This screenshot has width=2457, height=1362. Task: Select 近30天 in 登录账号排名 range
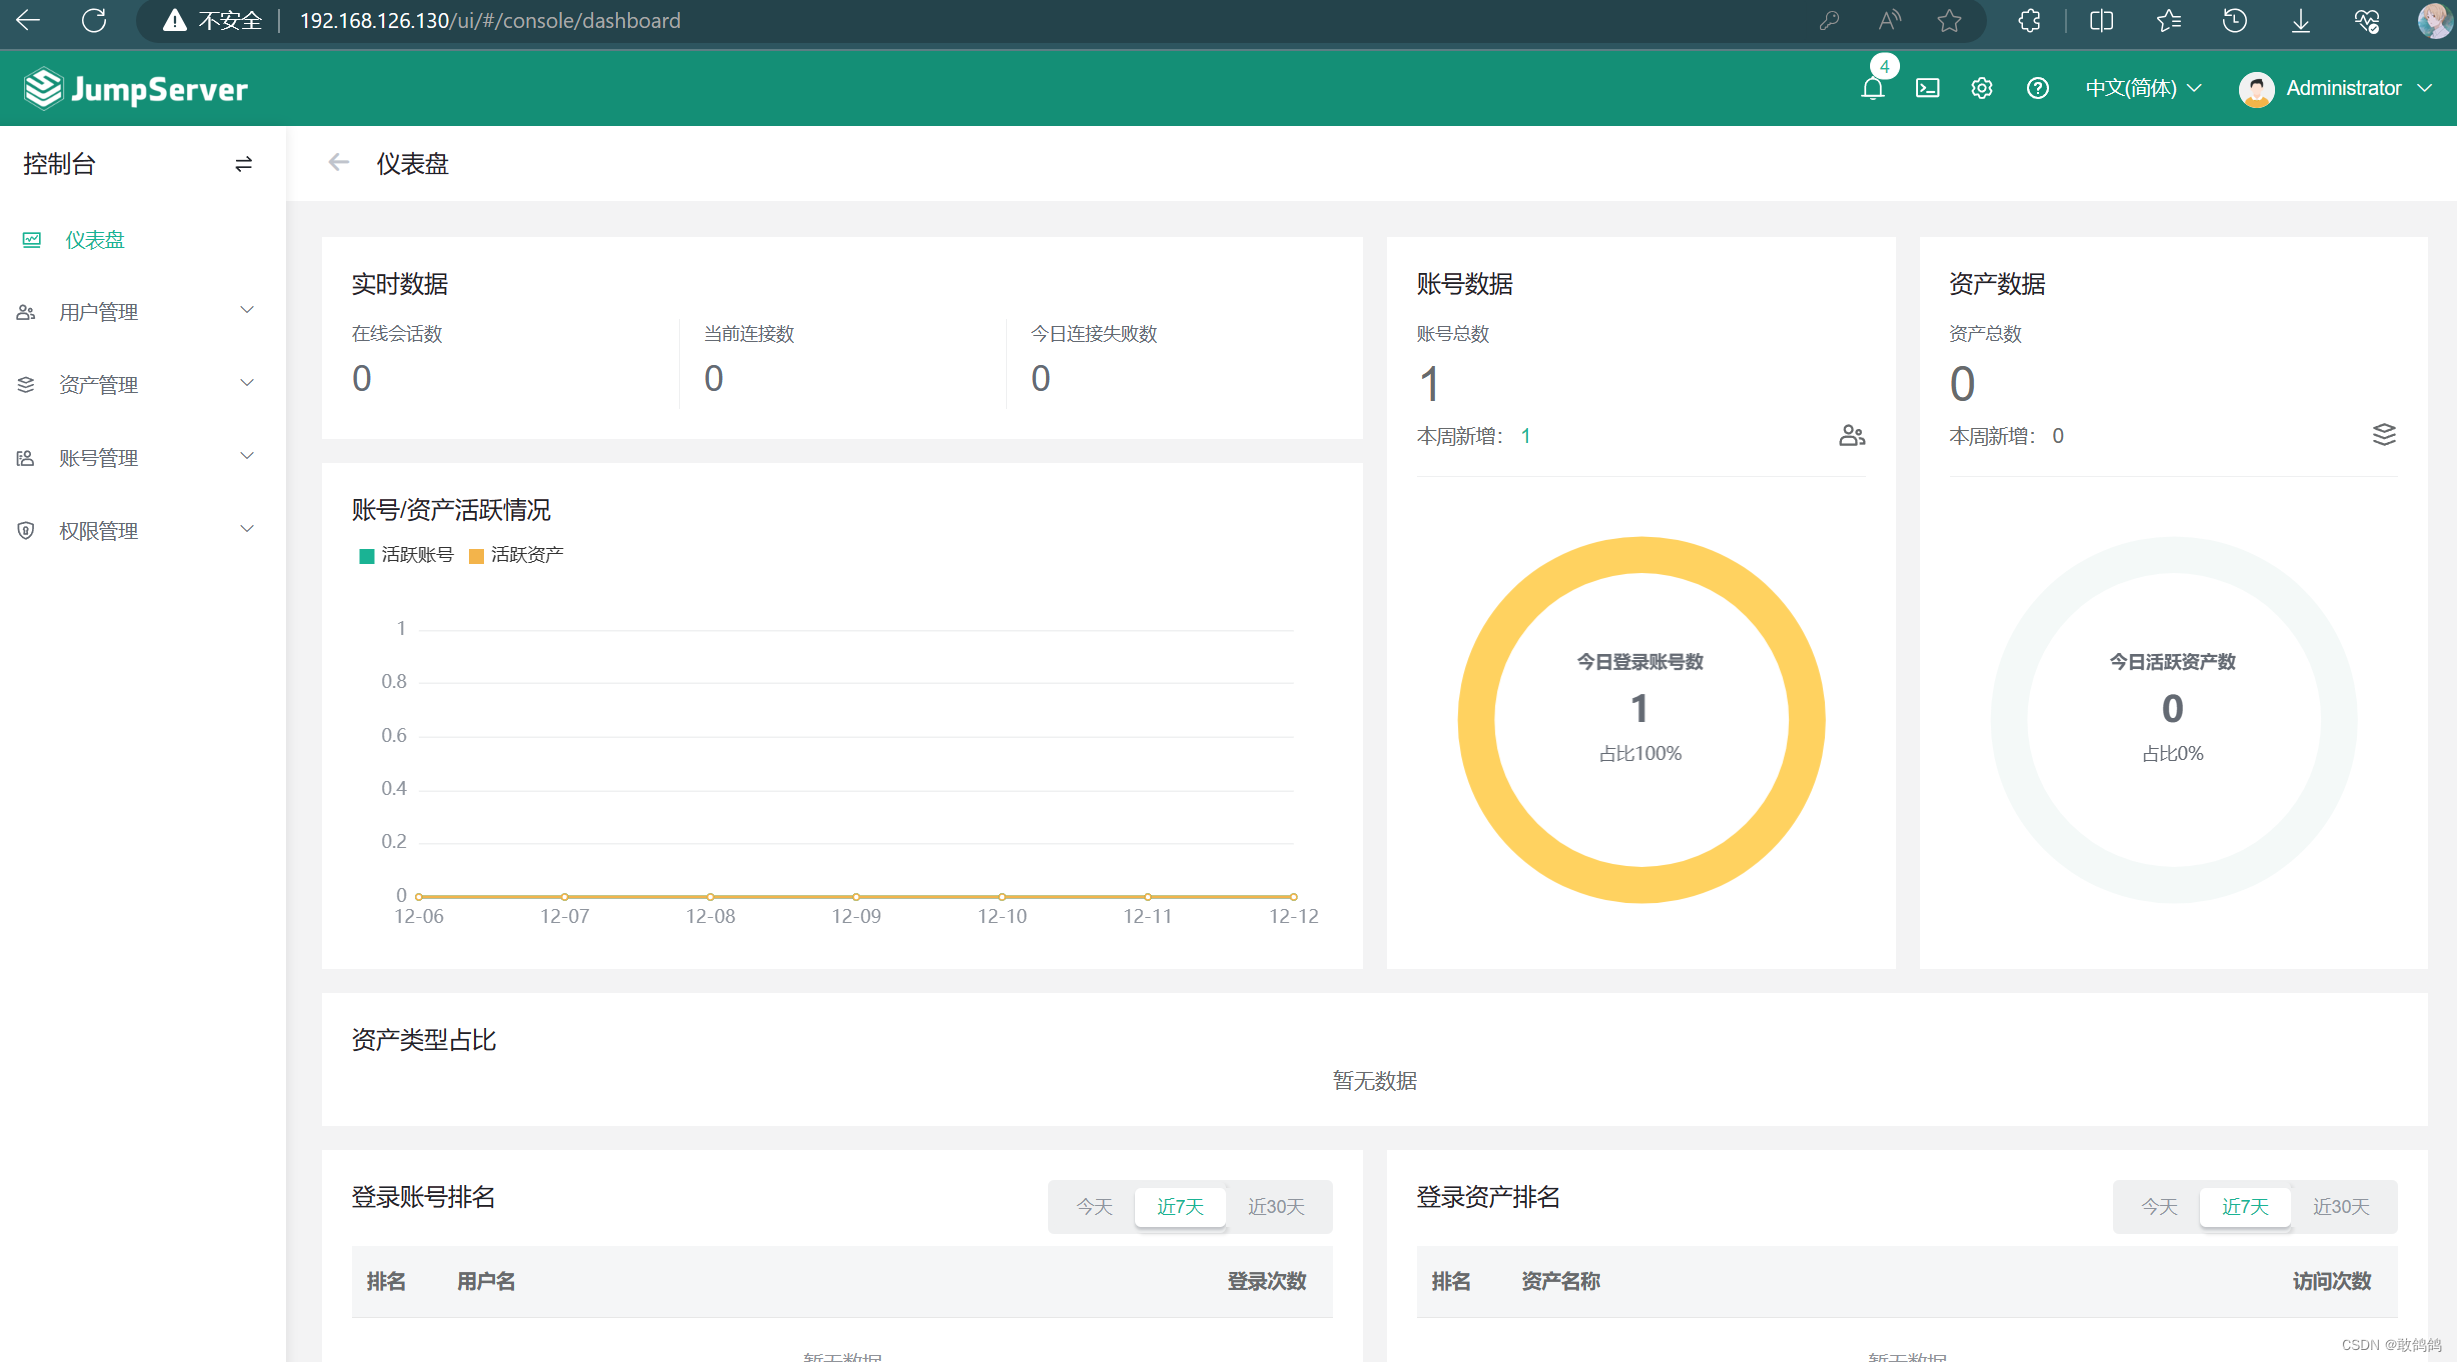click(1275, 1206)
